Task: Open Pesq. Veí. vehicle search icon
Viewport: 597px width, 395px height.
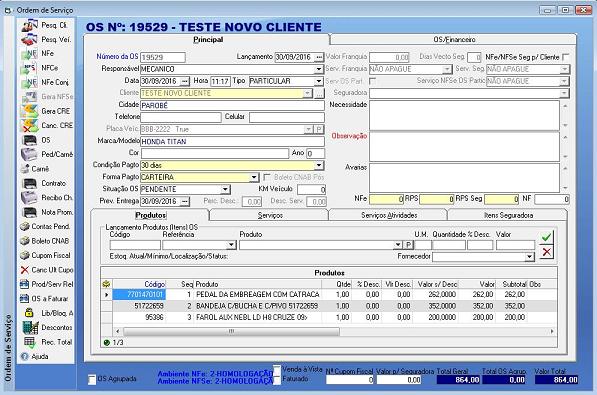Action: 29,39
